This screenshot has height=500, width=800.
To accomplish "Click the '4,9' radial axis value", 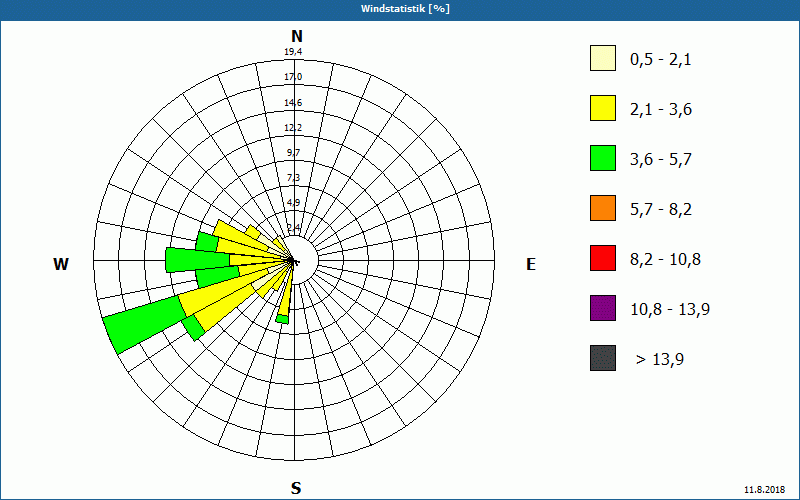I will [293, 203].
